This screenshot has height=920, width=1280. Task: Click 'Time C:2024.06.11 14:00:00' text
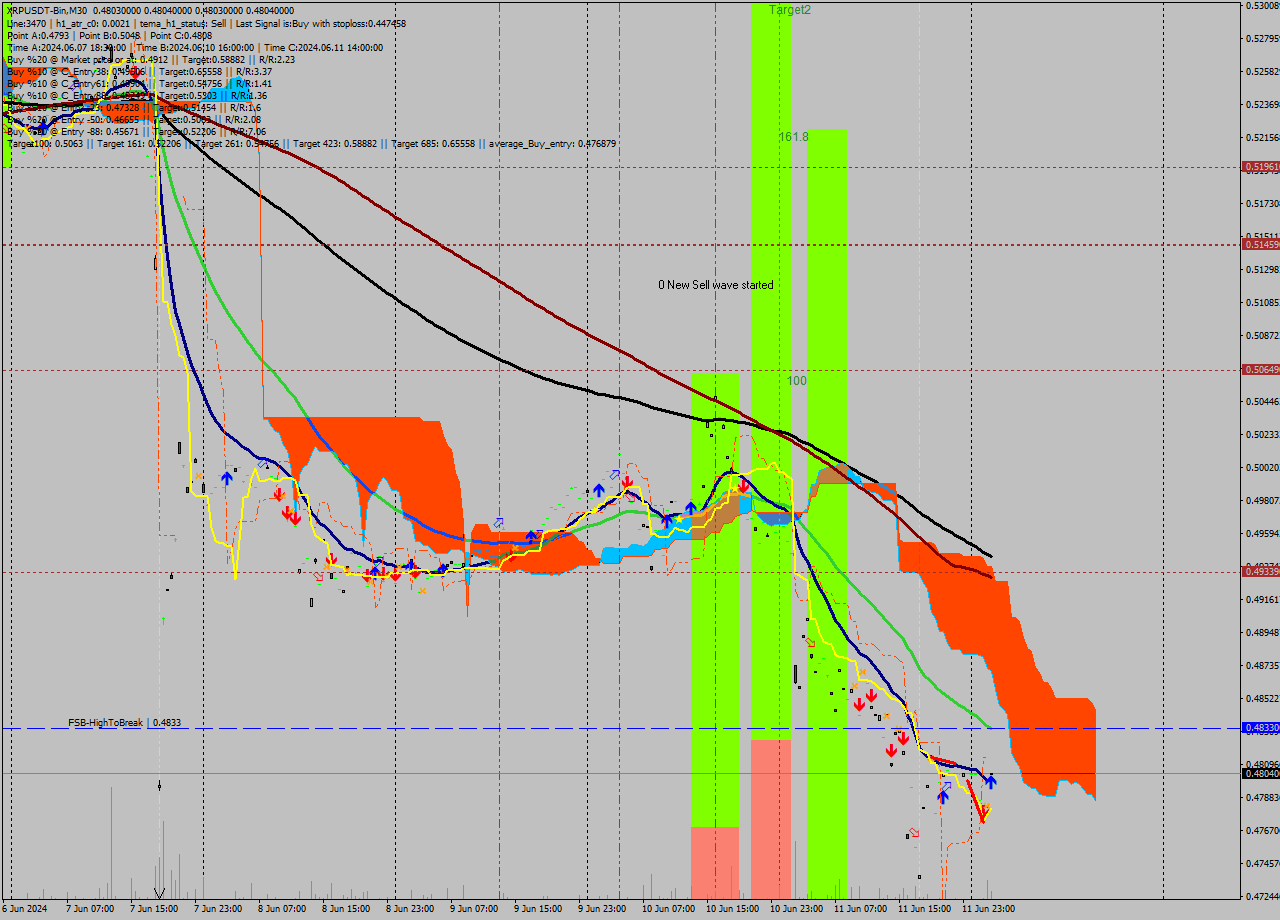[x=324, y=47]
